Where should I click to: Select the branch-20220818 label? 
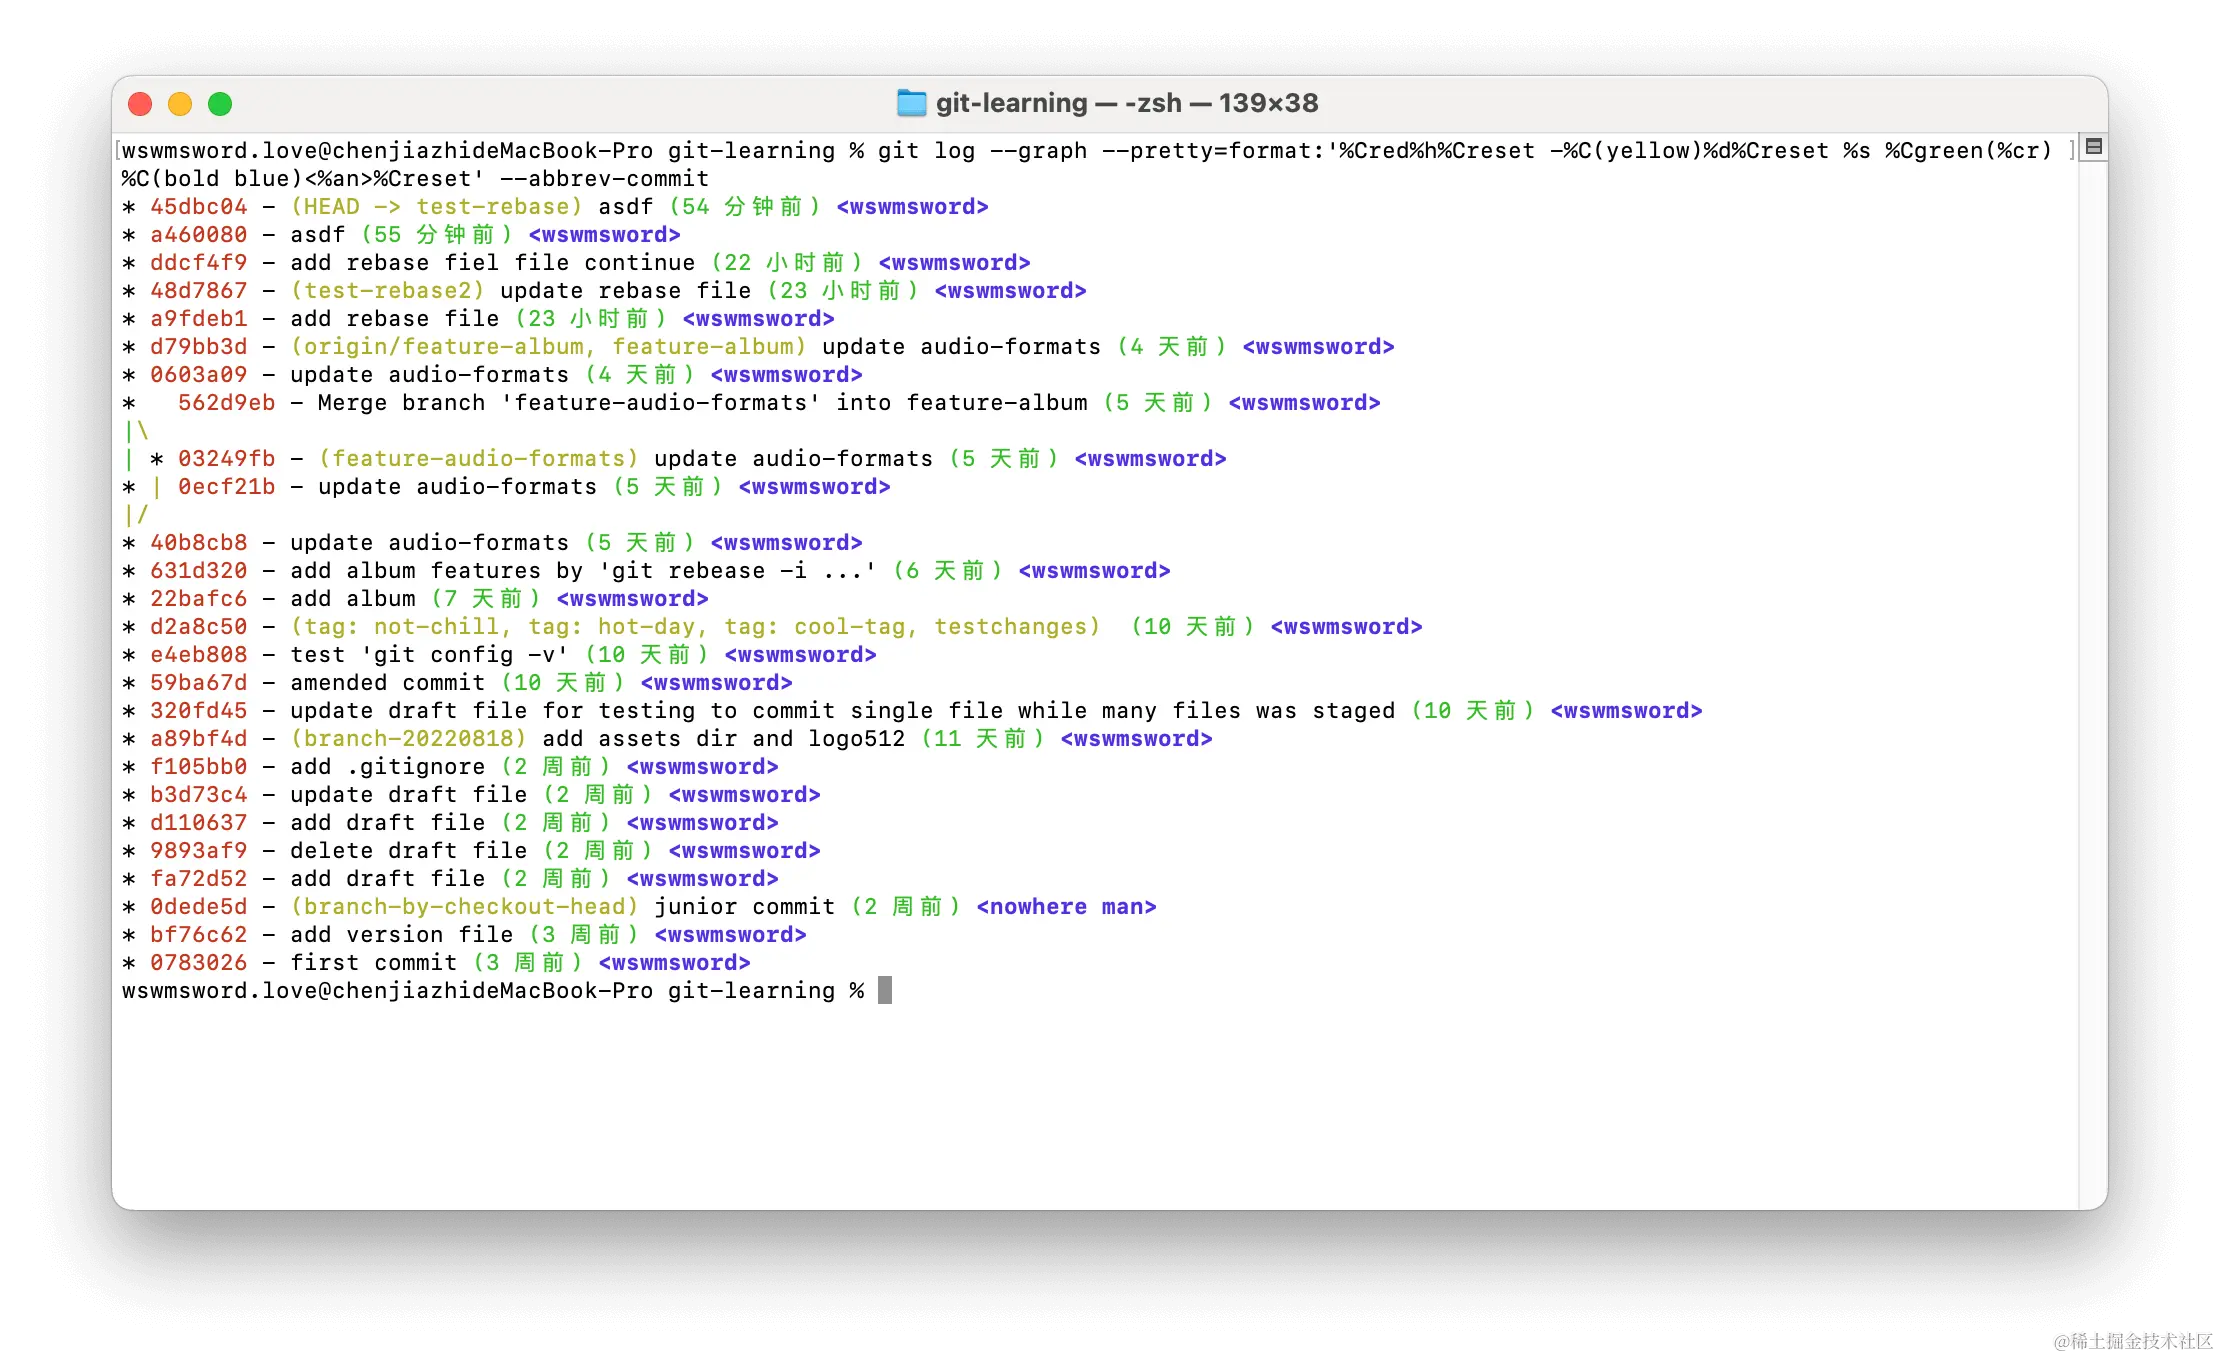411,738
